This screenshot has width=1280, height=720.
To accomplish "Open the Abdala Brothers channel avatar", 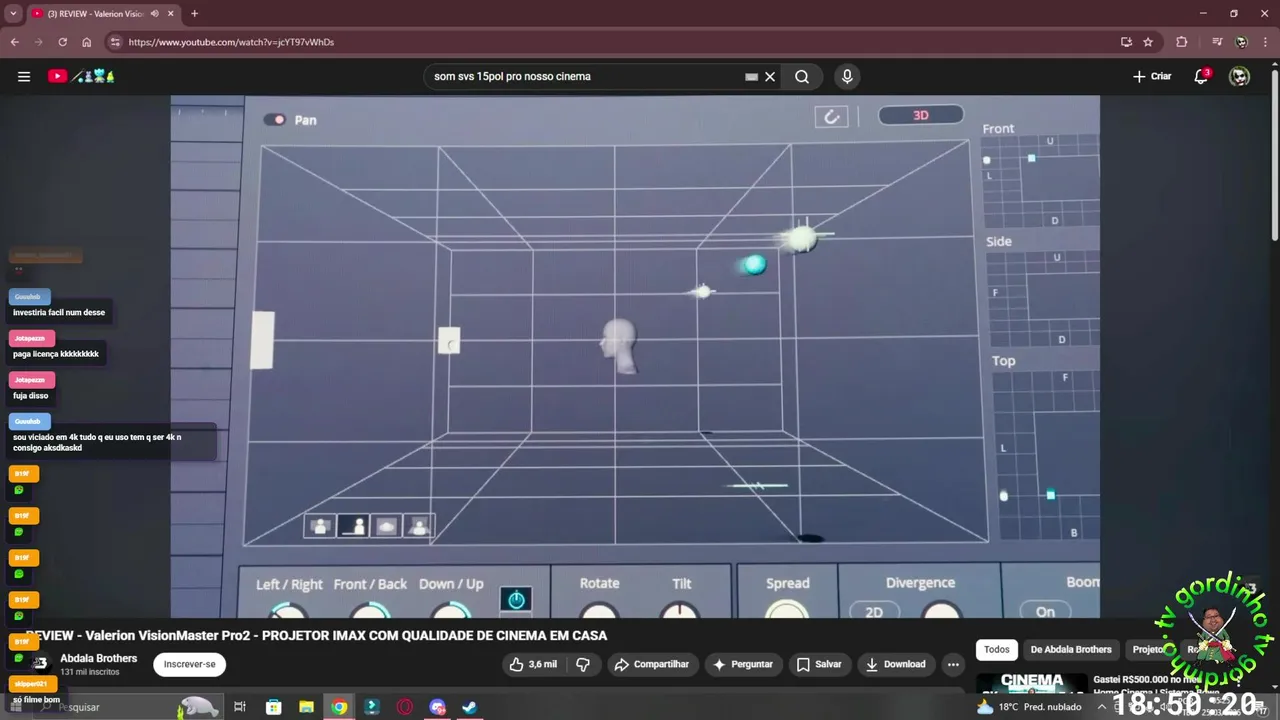I will [x=40, y=663].
